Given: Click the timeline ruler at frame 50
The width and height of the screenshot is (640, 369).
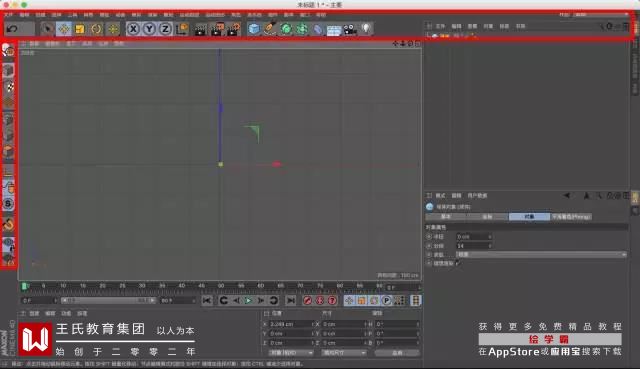Looking at the screenshot, I should point(221,286).
